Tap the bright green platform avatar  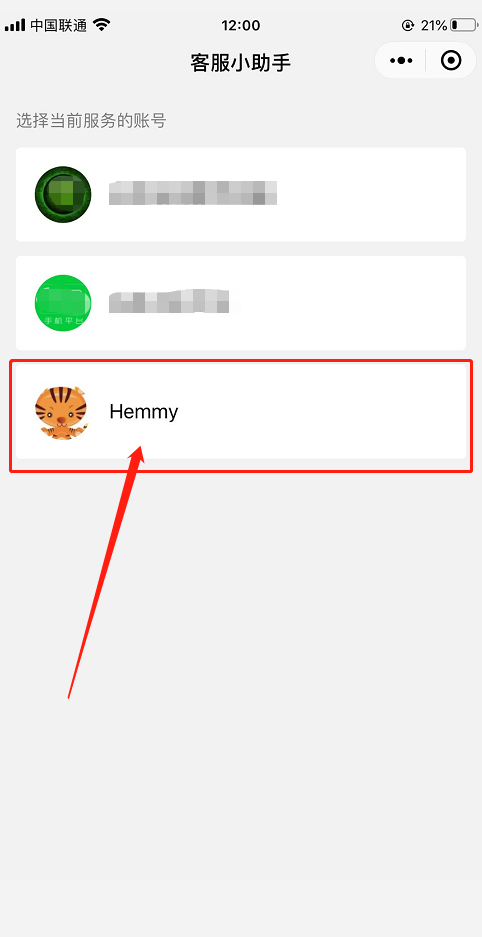(63, 303)
